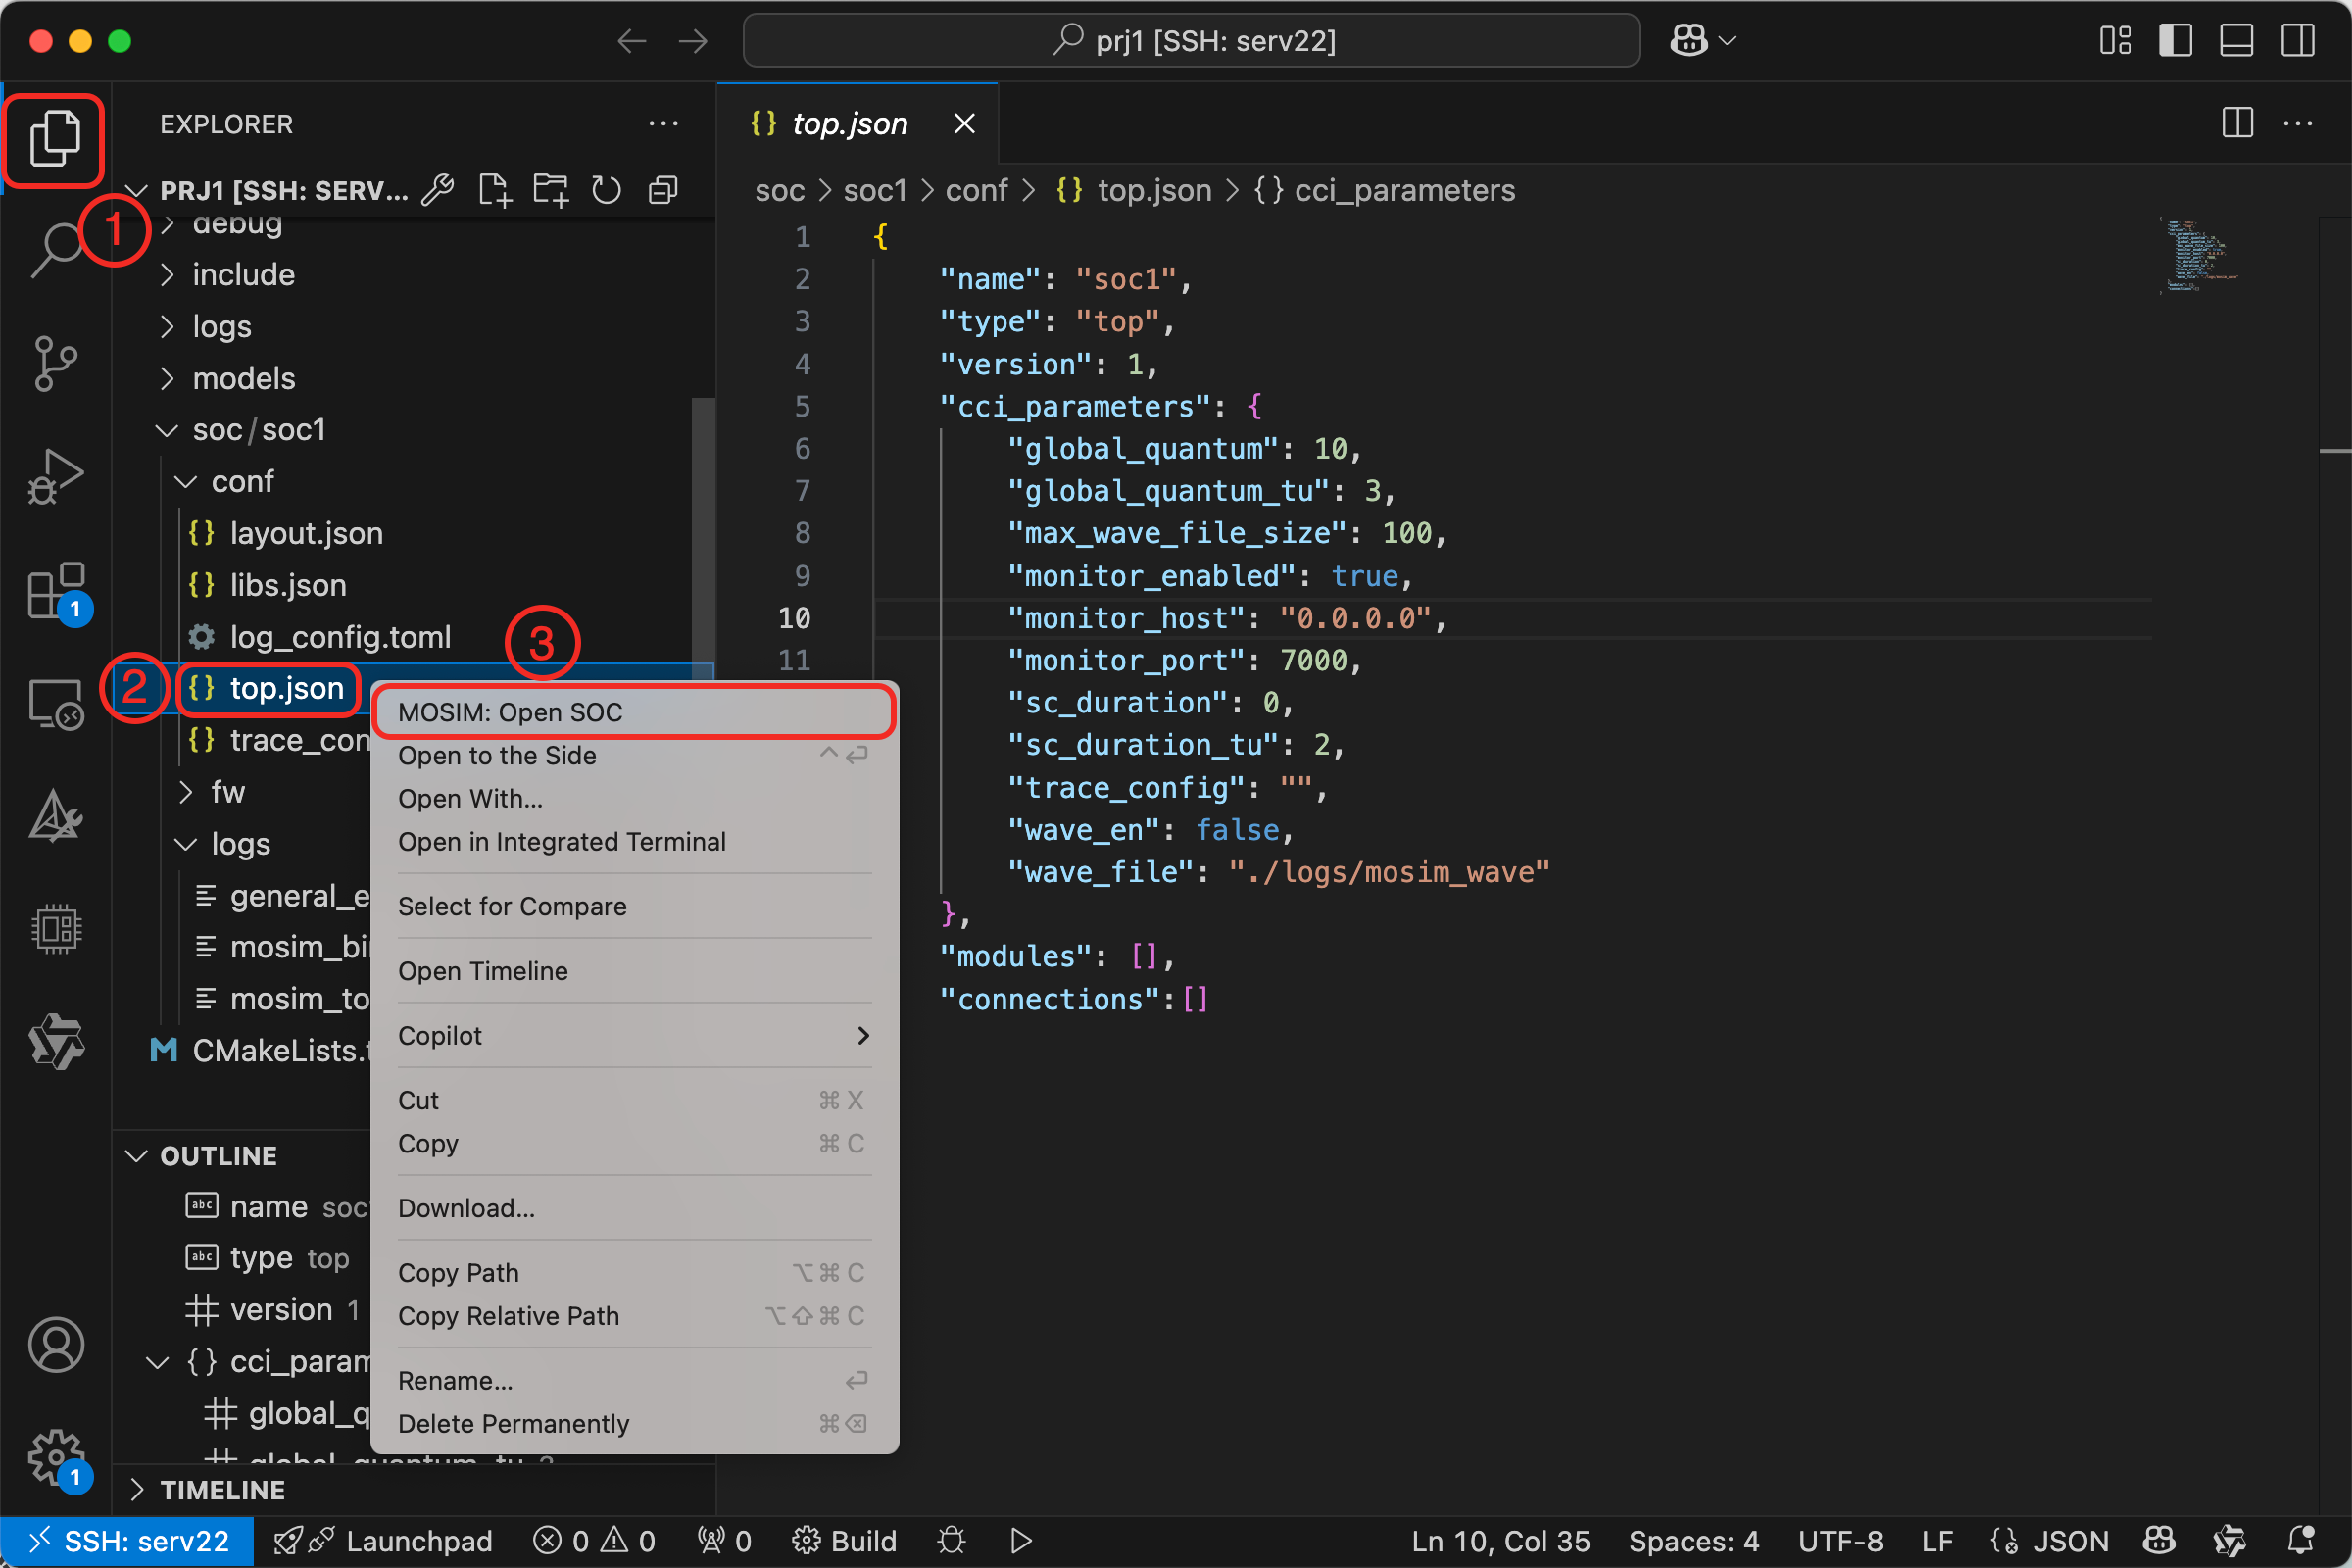Image resolution: width=2352 pixels, height=1568 pixels.
Task: Toggle the primary side bar
Action: pos(2175,41)
